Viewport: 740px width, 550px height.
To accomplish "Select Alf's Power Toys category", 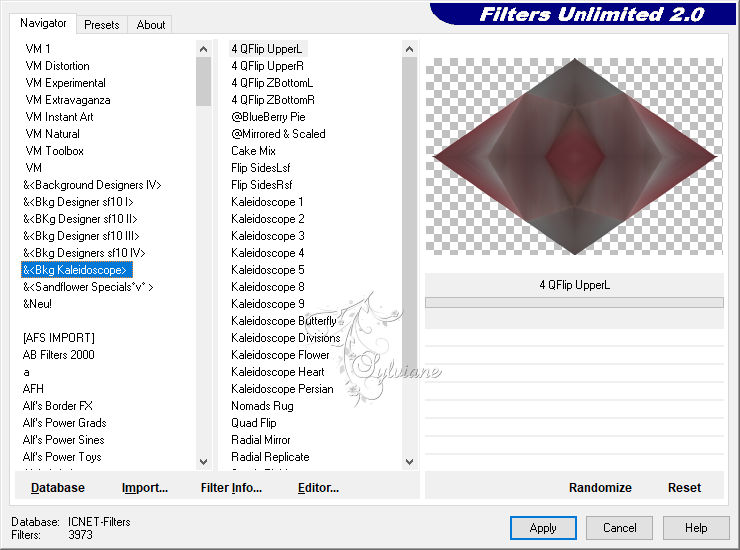I will pos(62,457).
